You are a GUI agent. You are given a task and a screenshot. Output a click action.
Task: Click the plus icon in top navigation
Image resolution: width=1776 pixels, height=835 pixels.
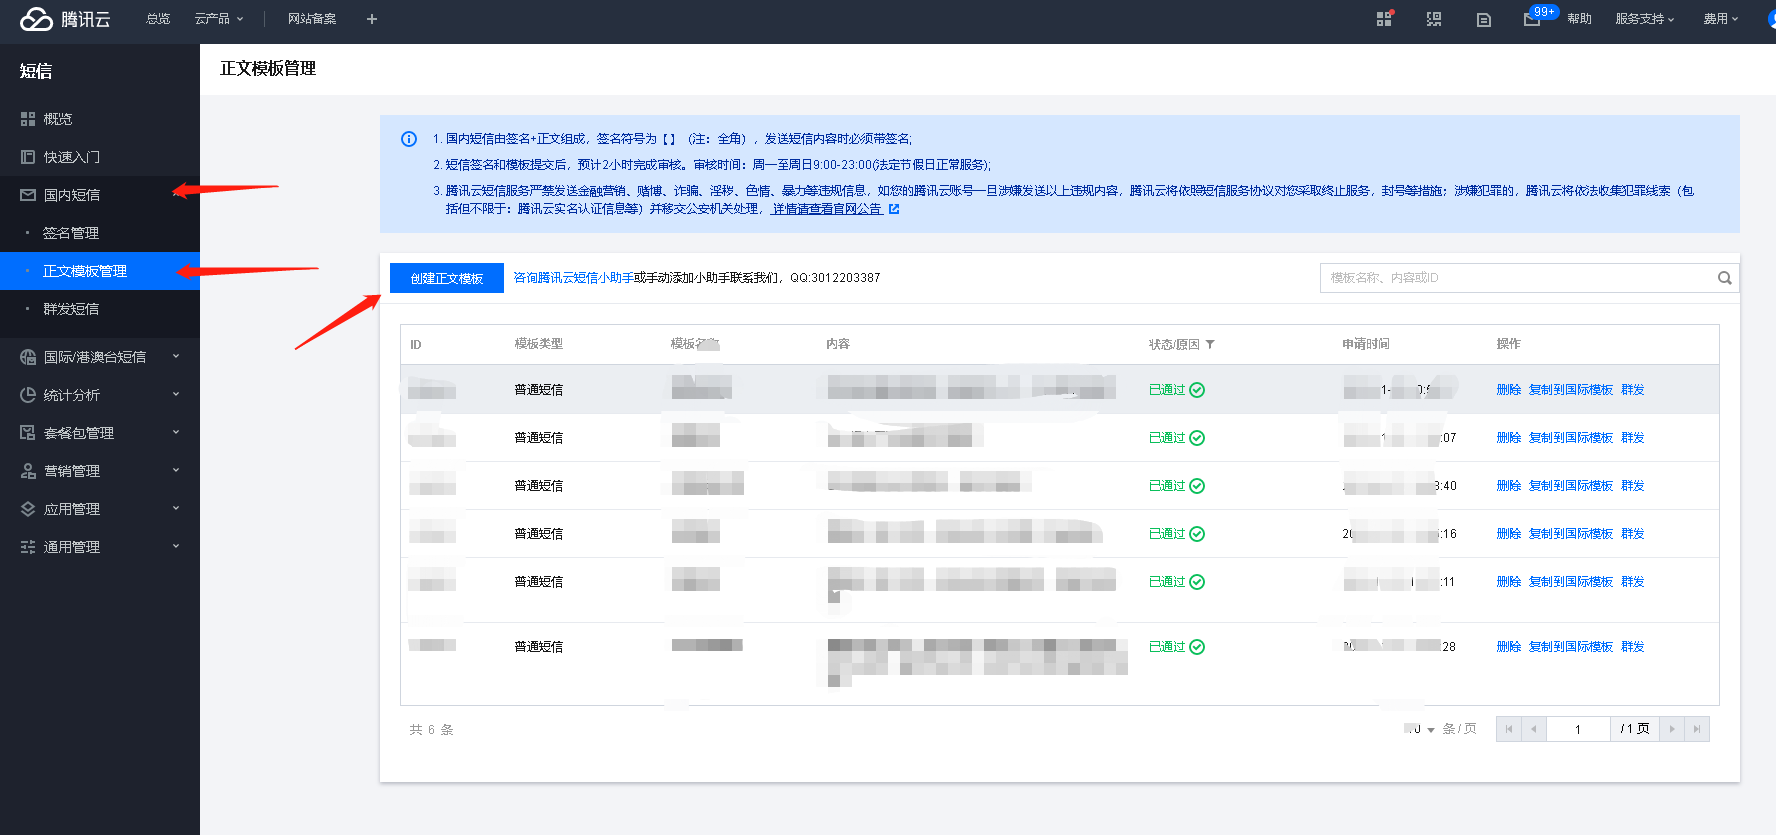(x=372, y=19)
